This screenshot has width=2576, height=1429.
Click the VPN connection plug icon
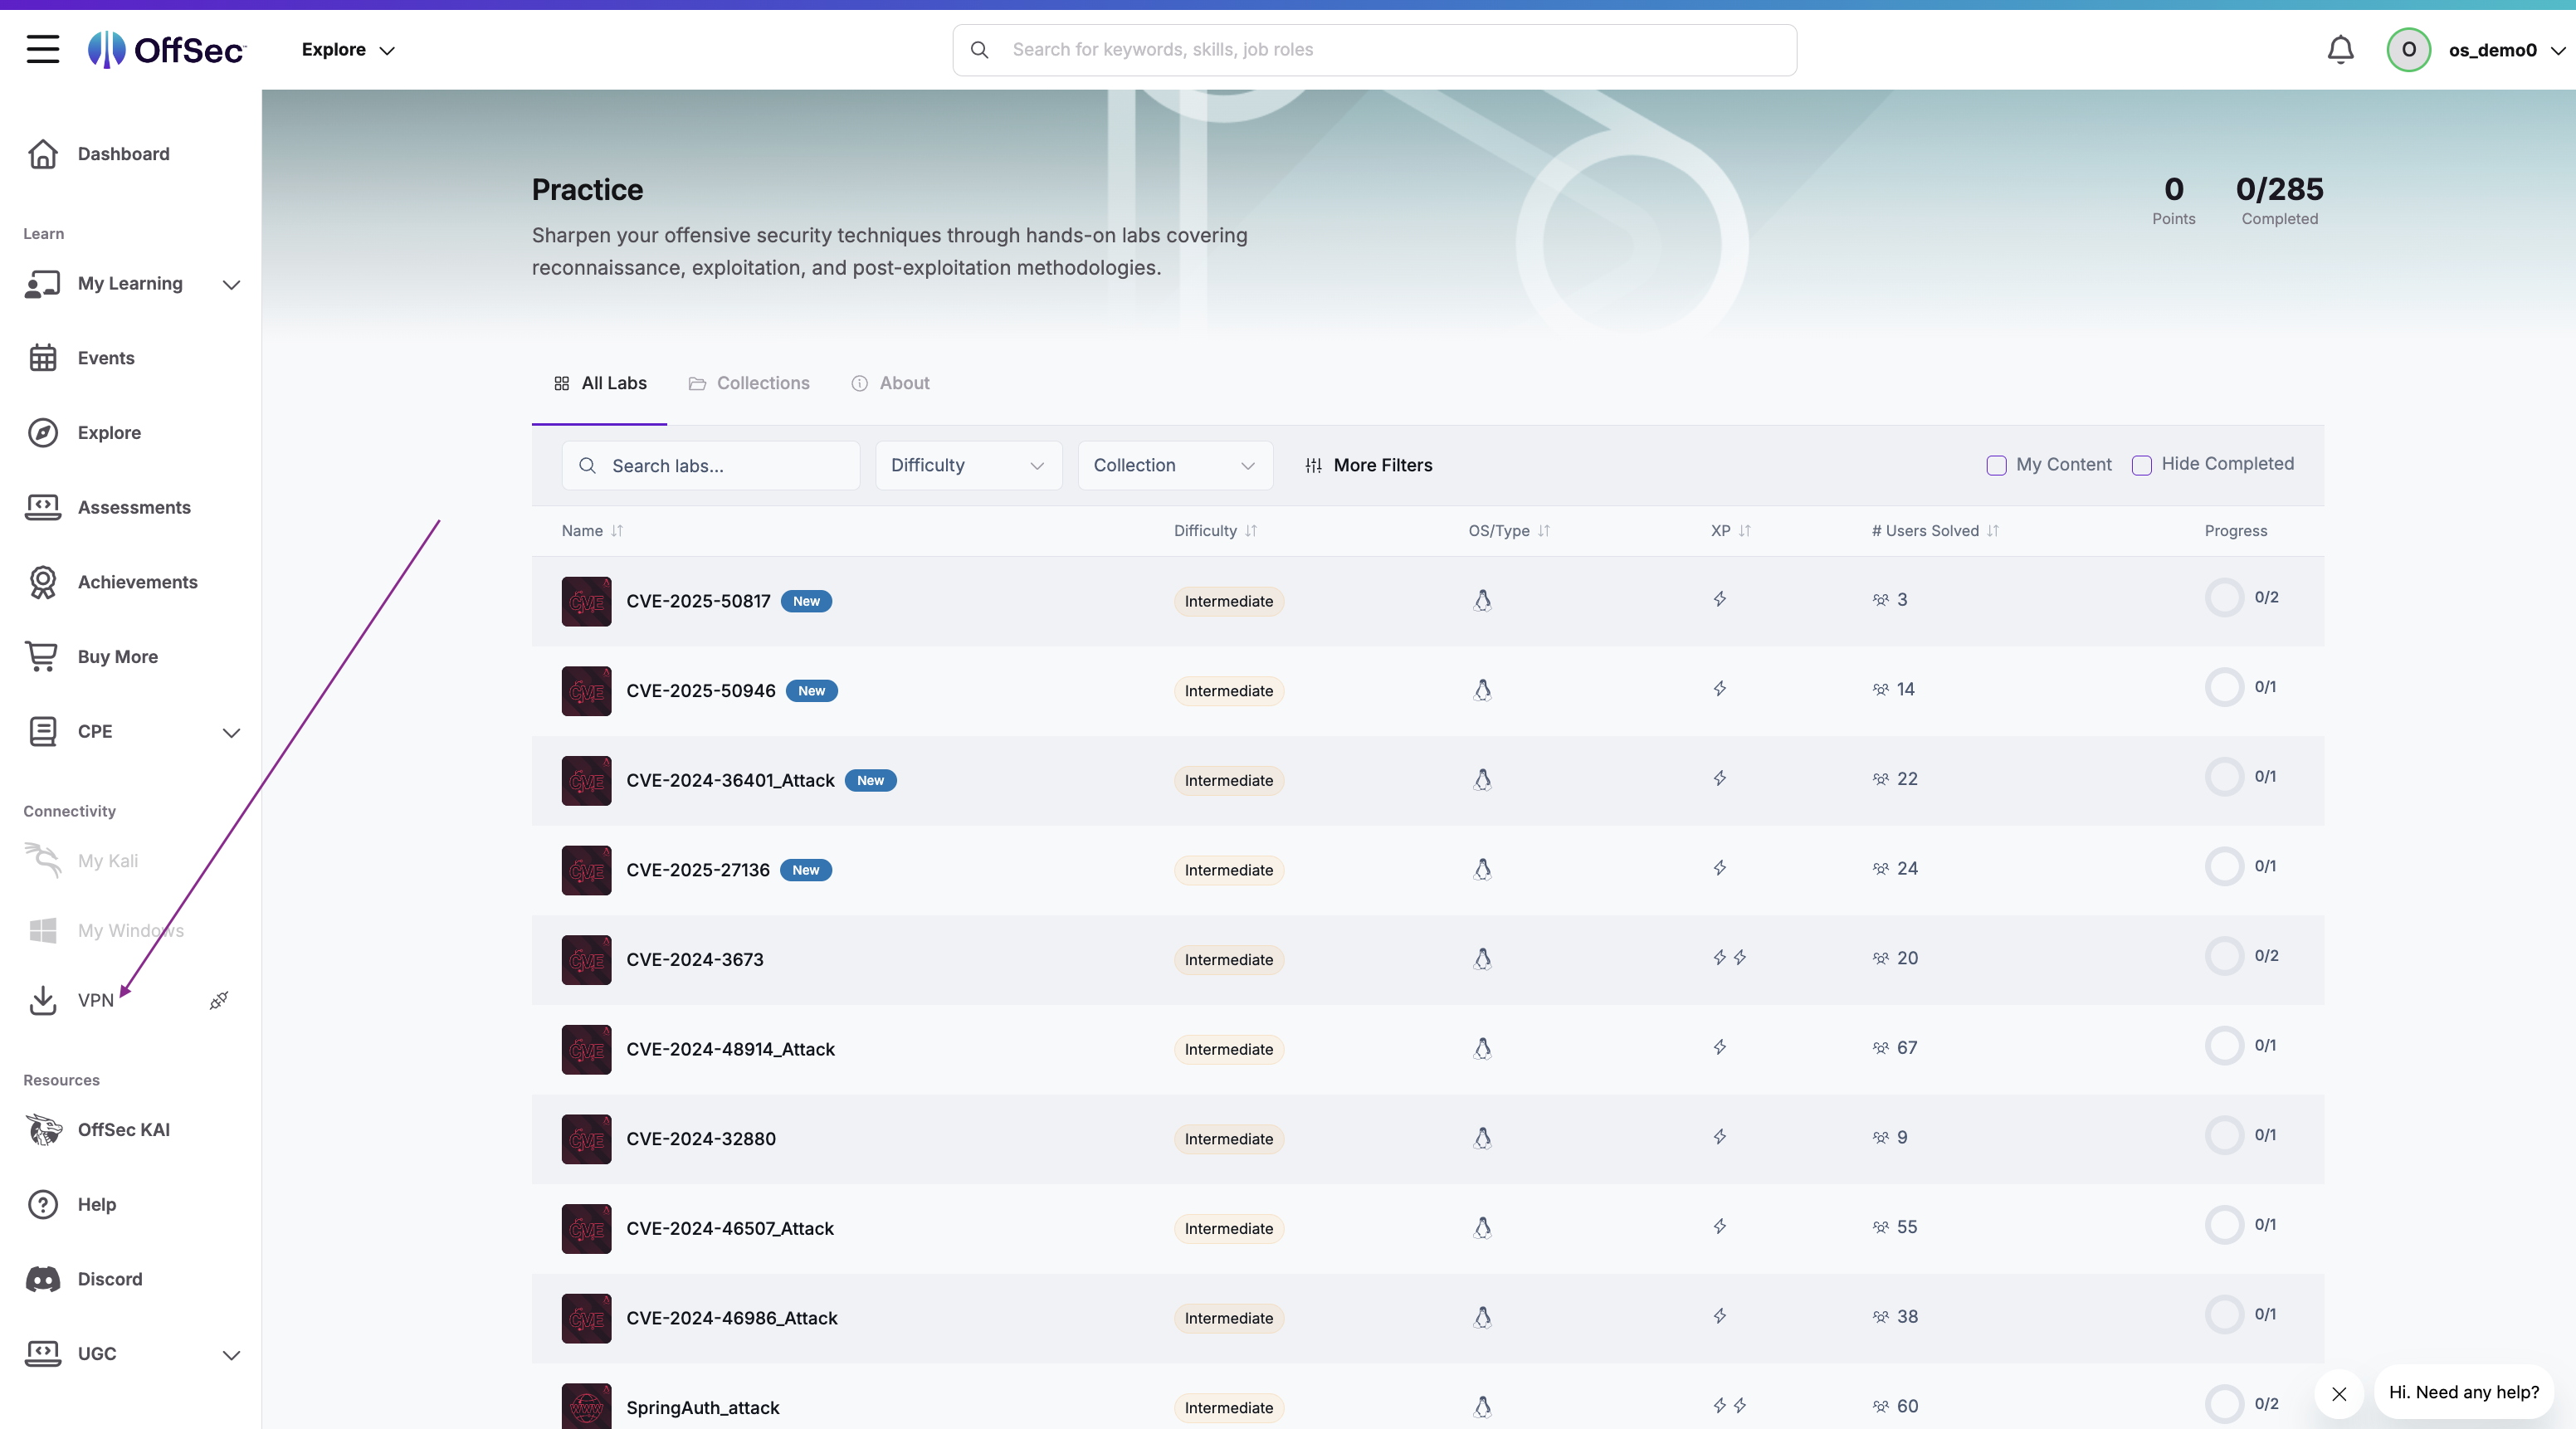[219, 1000]
